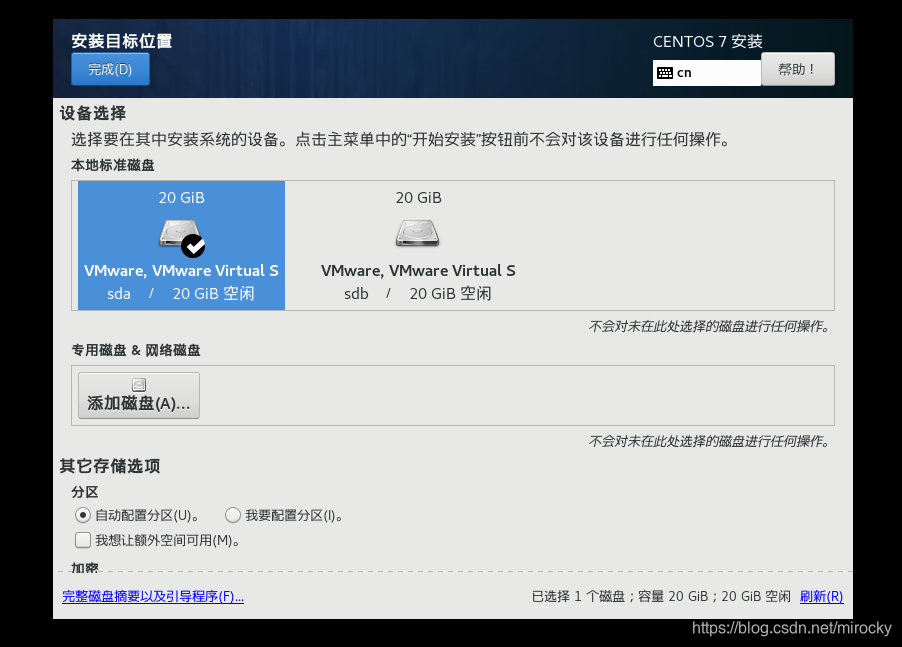Open 完整磁盘摘要以及引导程序(F) link
902x647 pixels.
(152, 596)
